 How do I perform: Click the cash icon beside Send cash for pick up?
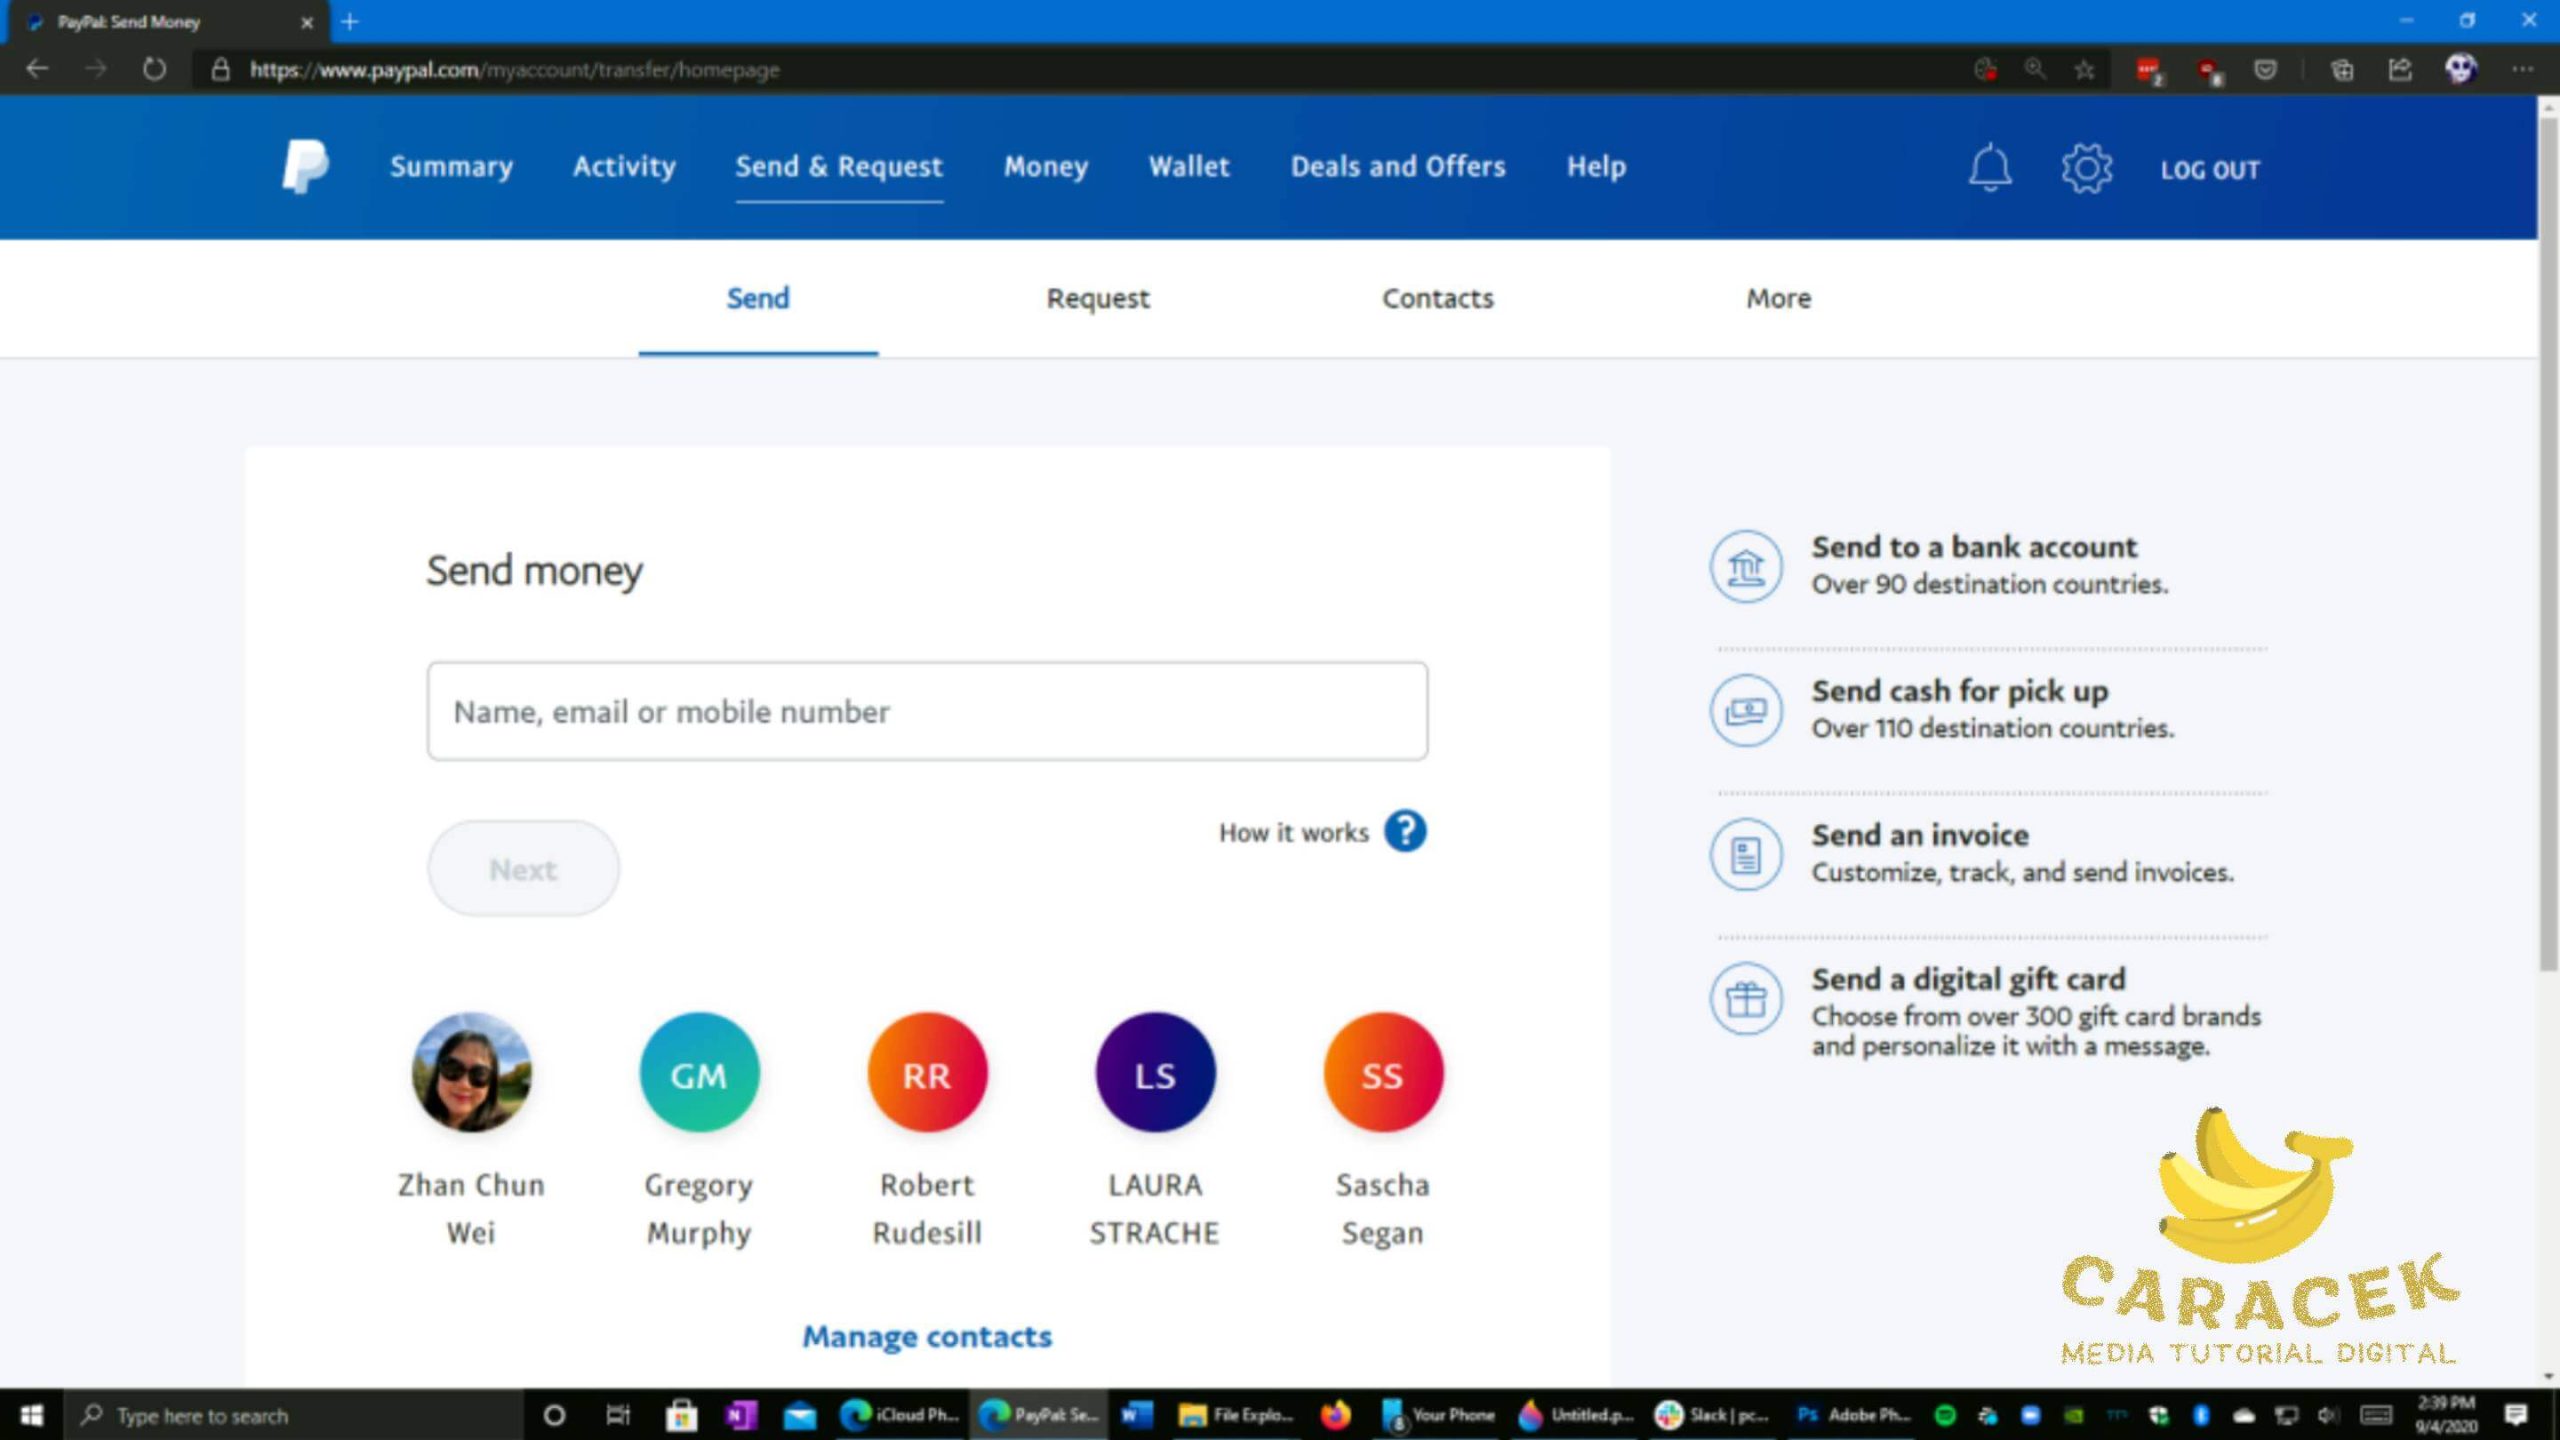[1745, 710]
